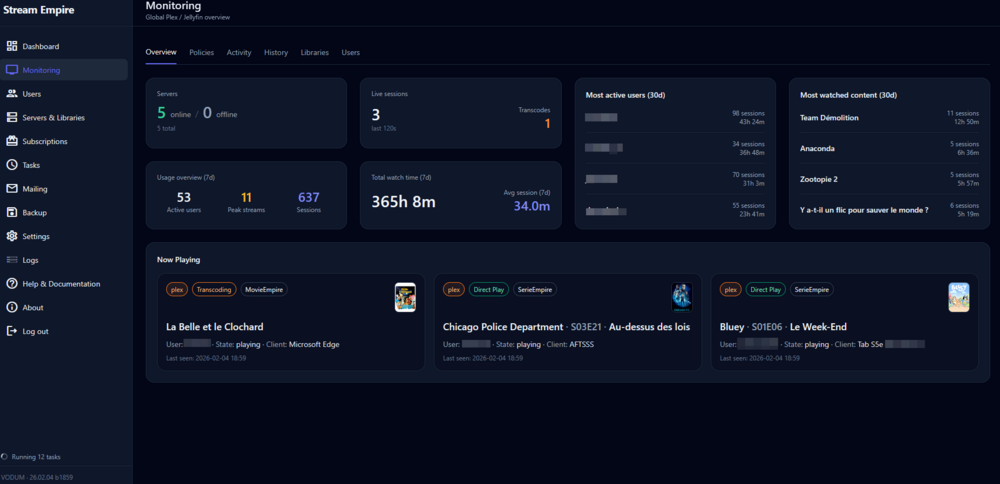
Task: Open Help & Documentation
Action: point(64,283)
